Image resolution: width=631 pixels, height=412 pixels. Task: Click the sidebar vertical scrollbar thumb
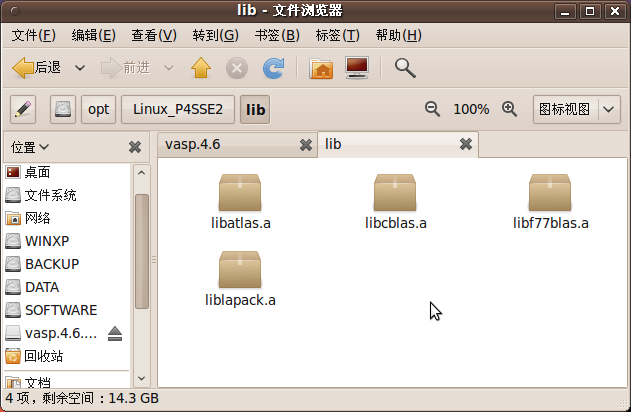(142, 251)
